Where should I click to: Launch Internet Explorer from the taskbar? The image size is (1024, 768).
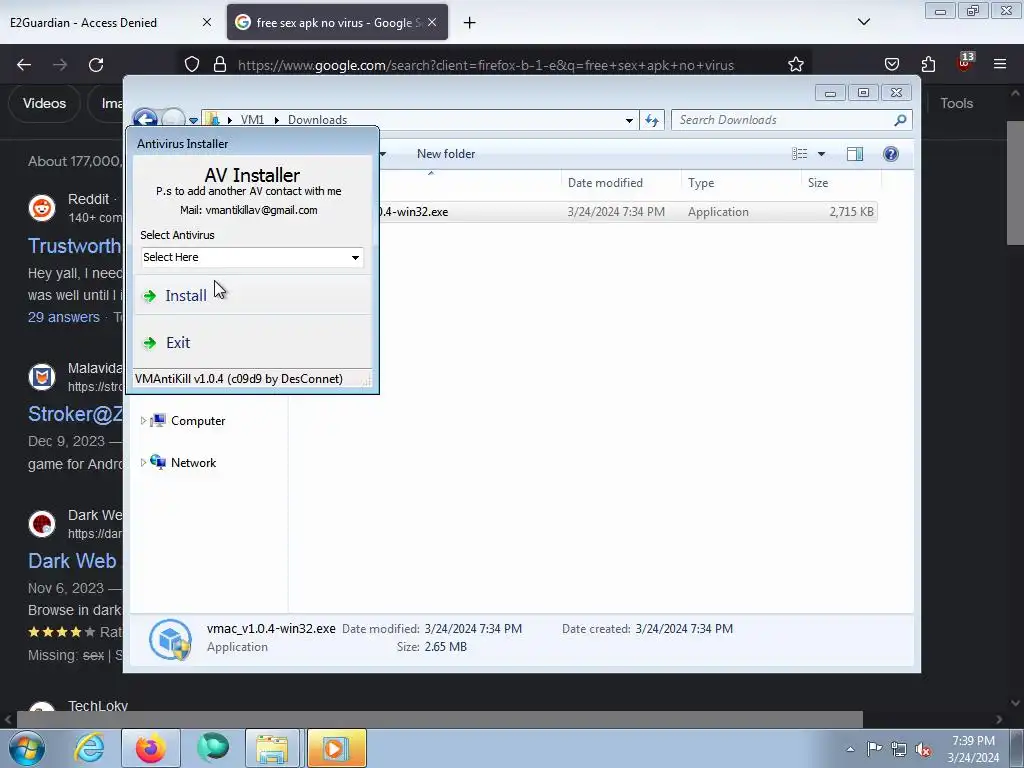coord(89,748)
